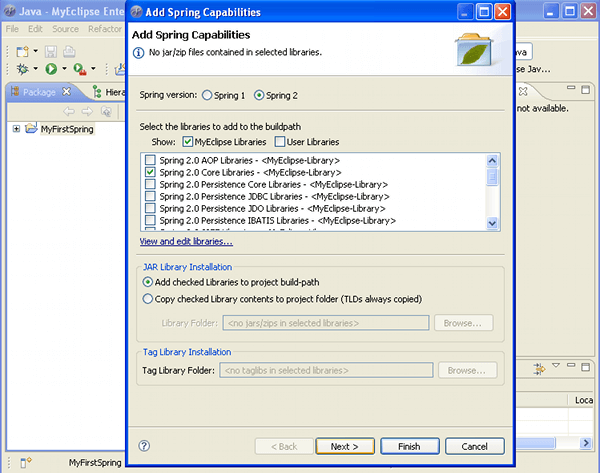Open the Refactor menu in MyEclipse
The height and width of the screenshot is (473, 600).
(105, 29)
